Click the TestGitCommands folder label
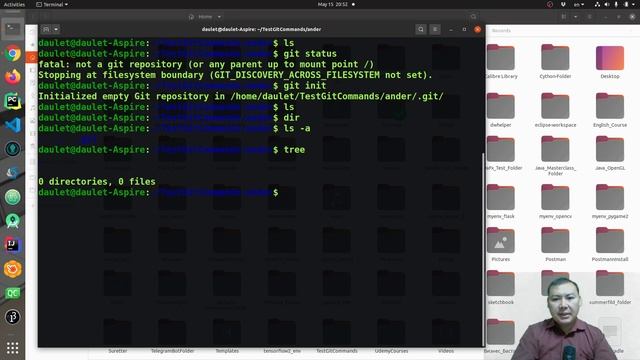The width and height of the screenshot is (640, 360). coord(336,351)
